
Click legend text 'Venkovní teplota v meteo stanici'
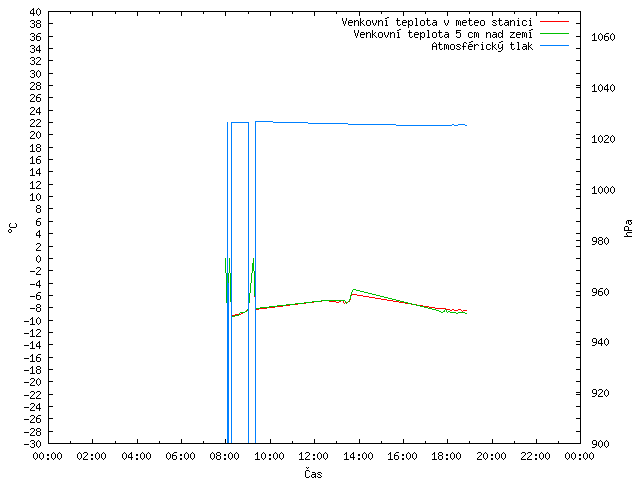pyautogui.click(x=437, y=22)
